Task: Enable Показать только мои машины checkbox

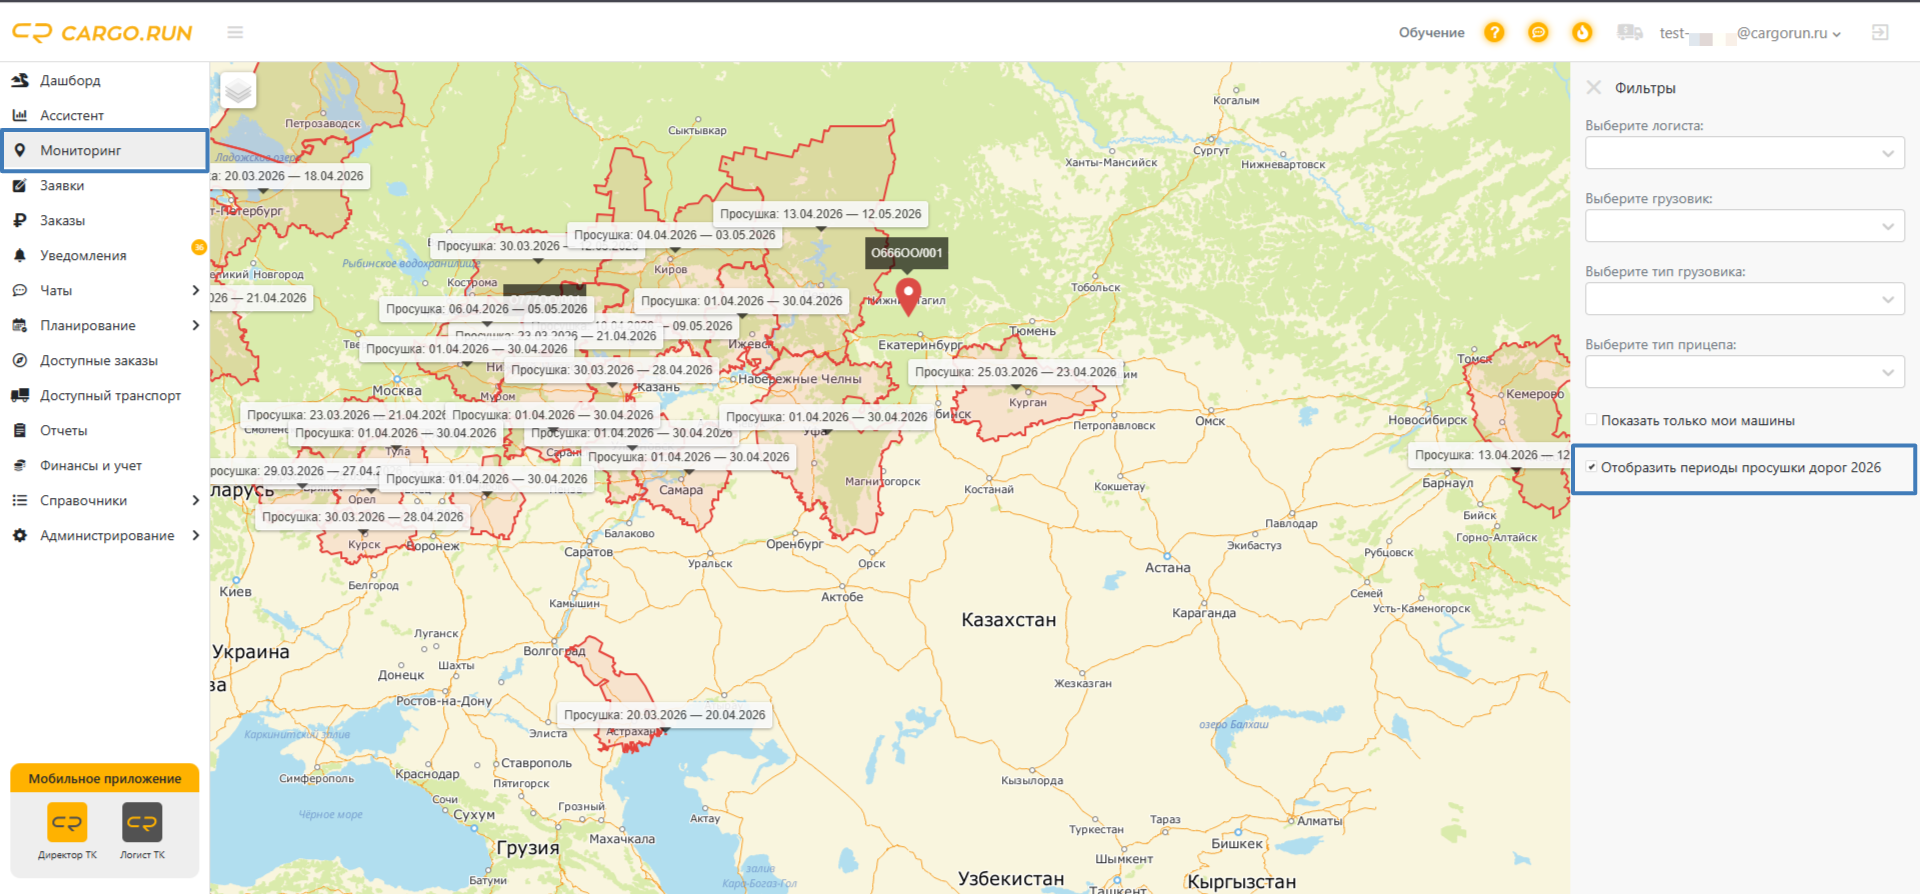Action: click(x=1591, y=420)
